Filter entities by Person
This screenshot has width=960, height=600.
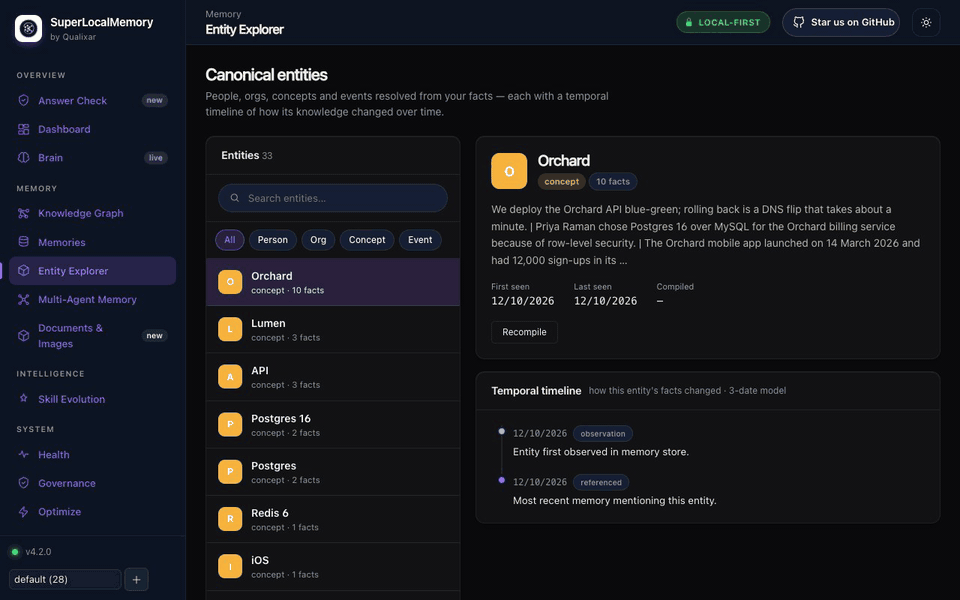click(272, 240)
